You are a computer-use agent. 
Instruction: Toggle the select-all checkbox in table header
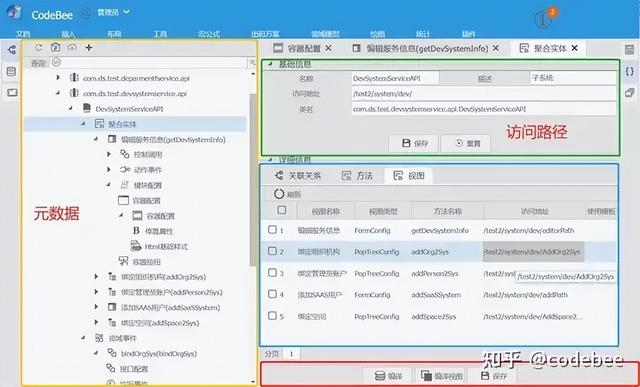tap(282, 210)
